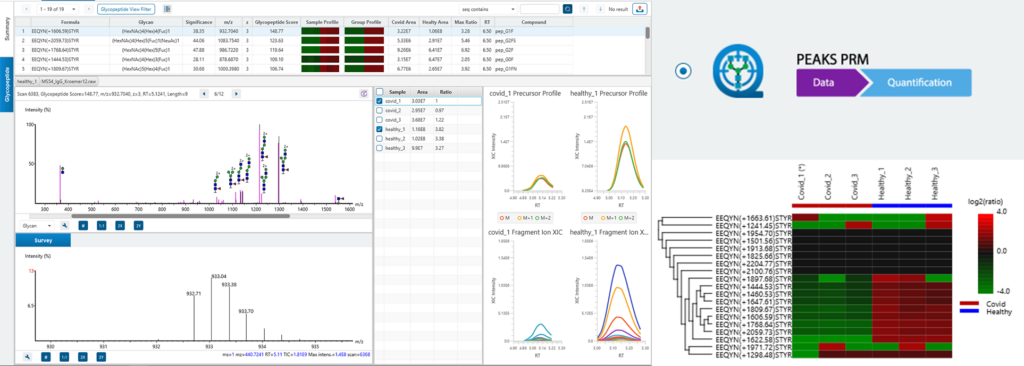Reset spectrum zoom with 1:1 button
Image resolution: width=1024 pixels, height=366 pixels.
click(101, 225)
